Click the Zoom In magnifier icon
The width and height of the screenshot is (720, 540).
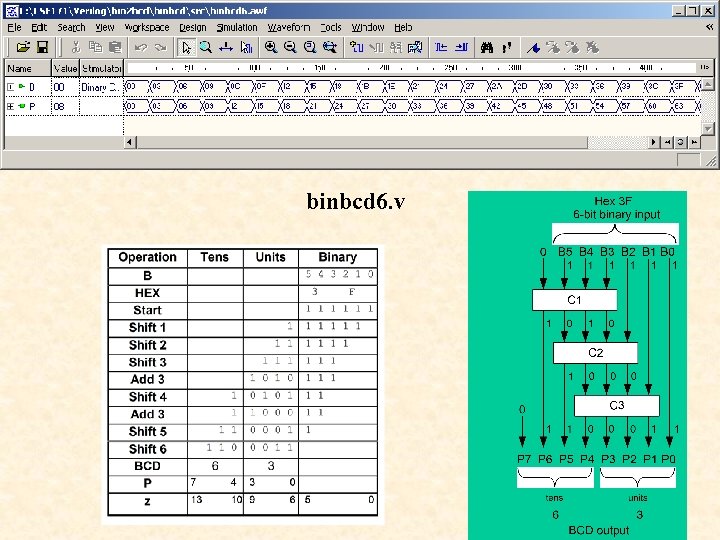click(x=271, y=47)
